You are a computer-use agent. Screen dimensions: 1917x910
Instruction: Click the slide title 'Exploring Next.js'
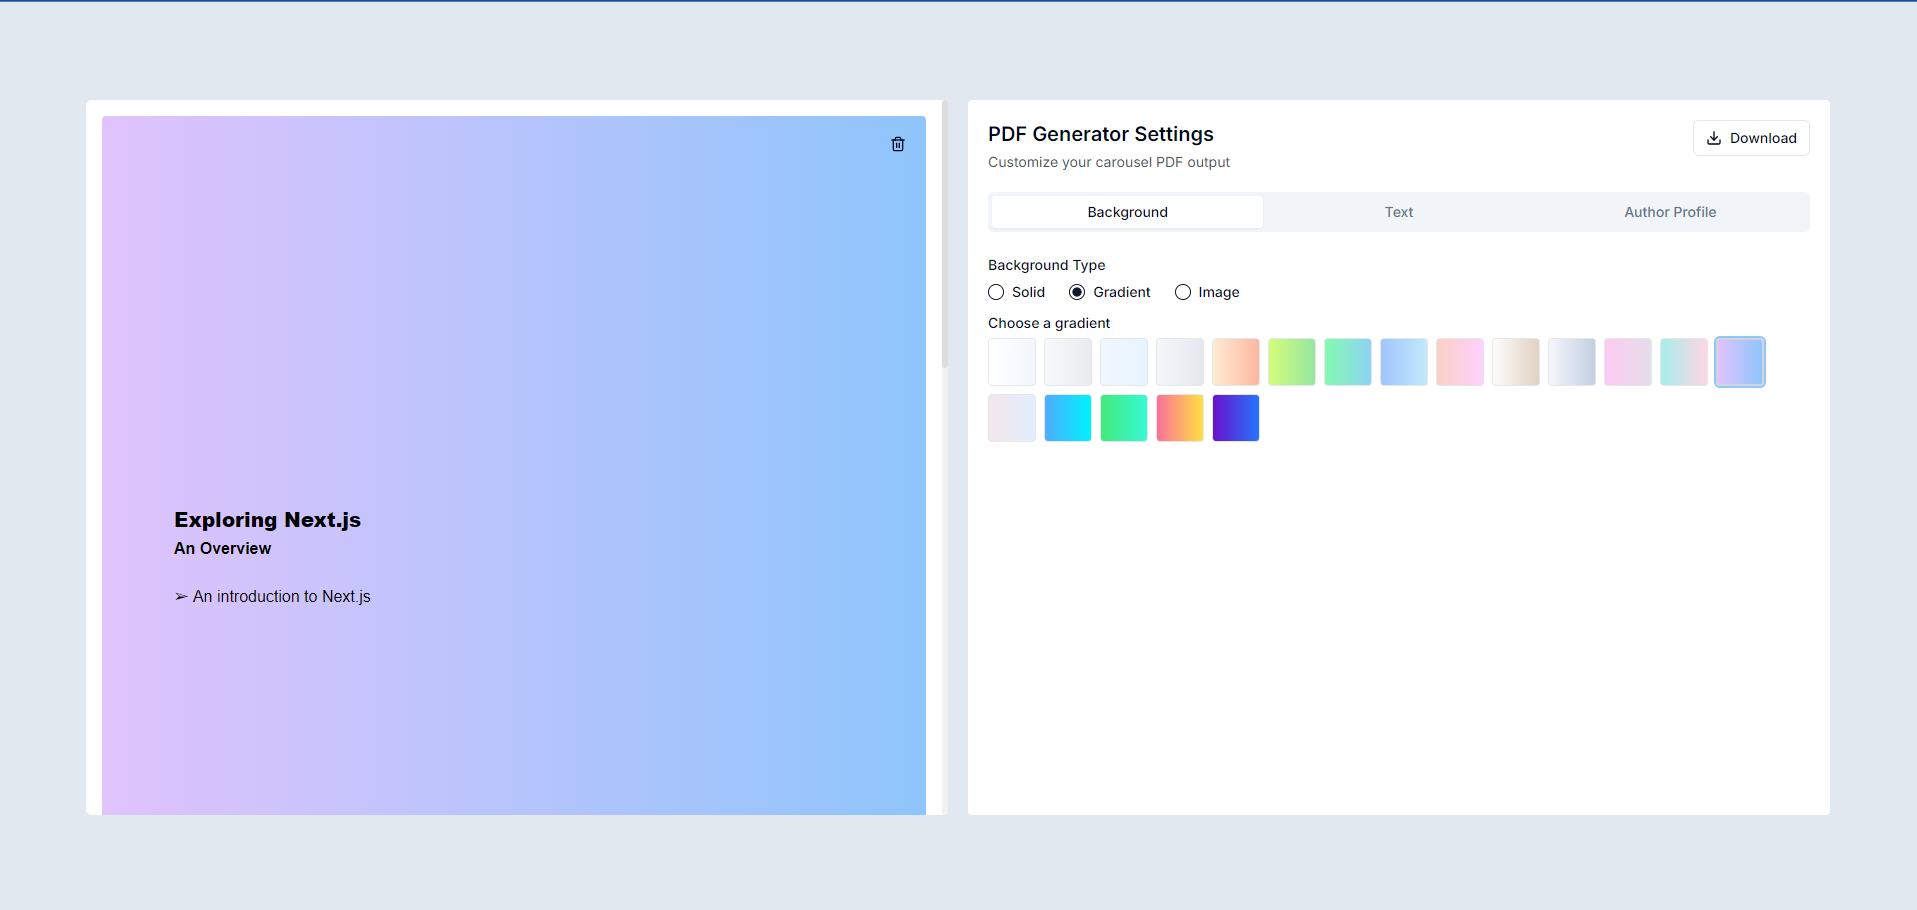tap(267, 520)
